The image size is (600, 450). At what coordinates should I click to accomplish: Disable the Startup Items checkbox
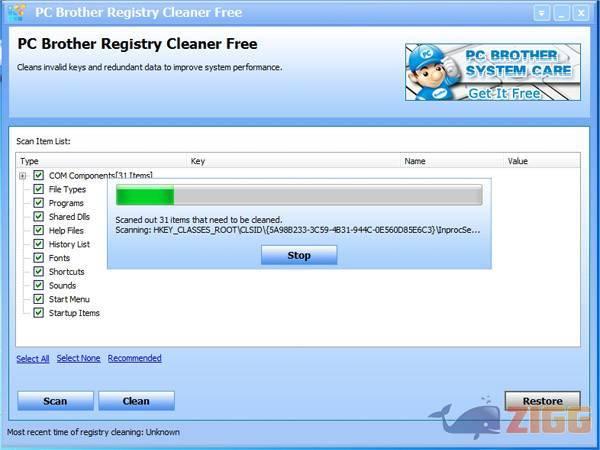(x=38, y=313)
